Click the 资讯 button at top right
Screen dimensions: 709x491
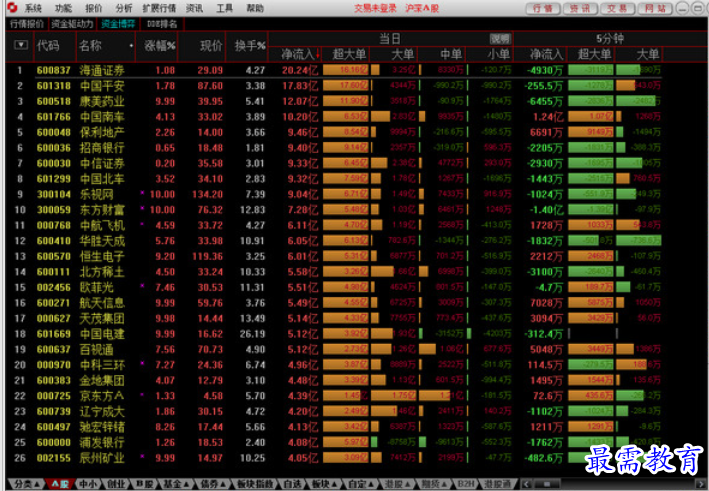coord(581,8)
